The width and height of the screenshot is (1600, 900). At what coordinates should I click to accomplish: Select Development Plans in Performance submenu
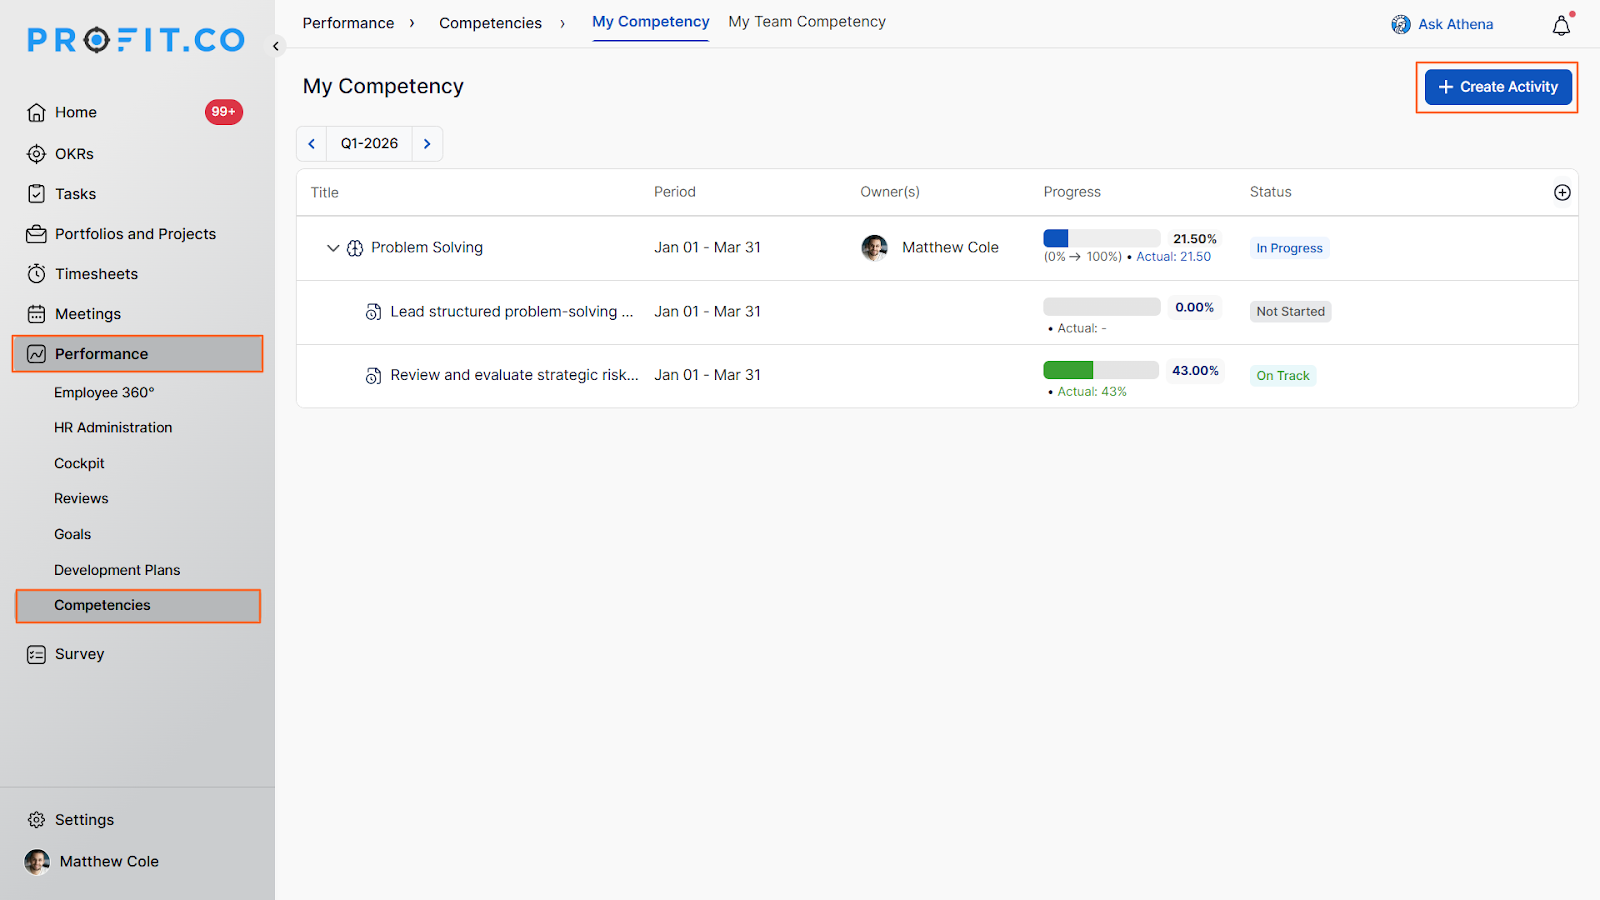(x=117, y=570)
